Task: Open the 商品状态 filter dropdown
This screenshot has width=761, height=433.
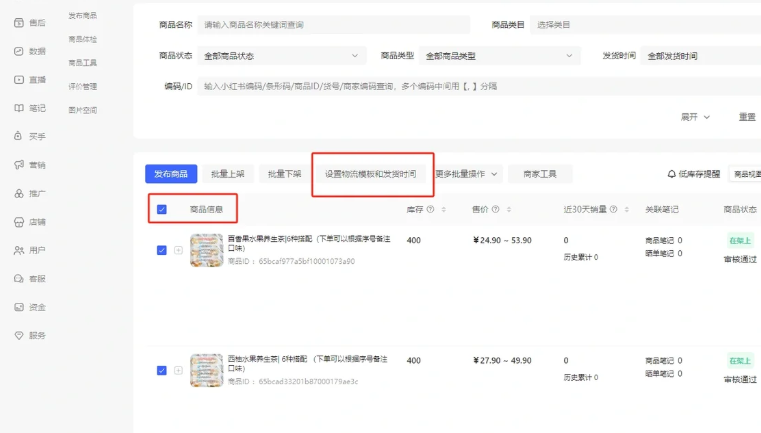Action: click(281, 56)
